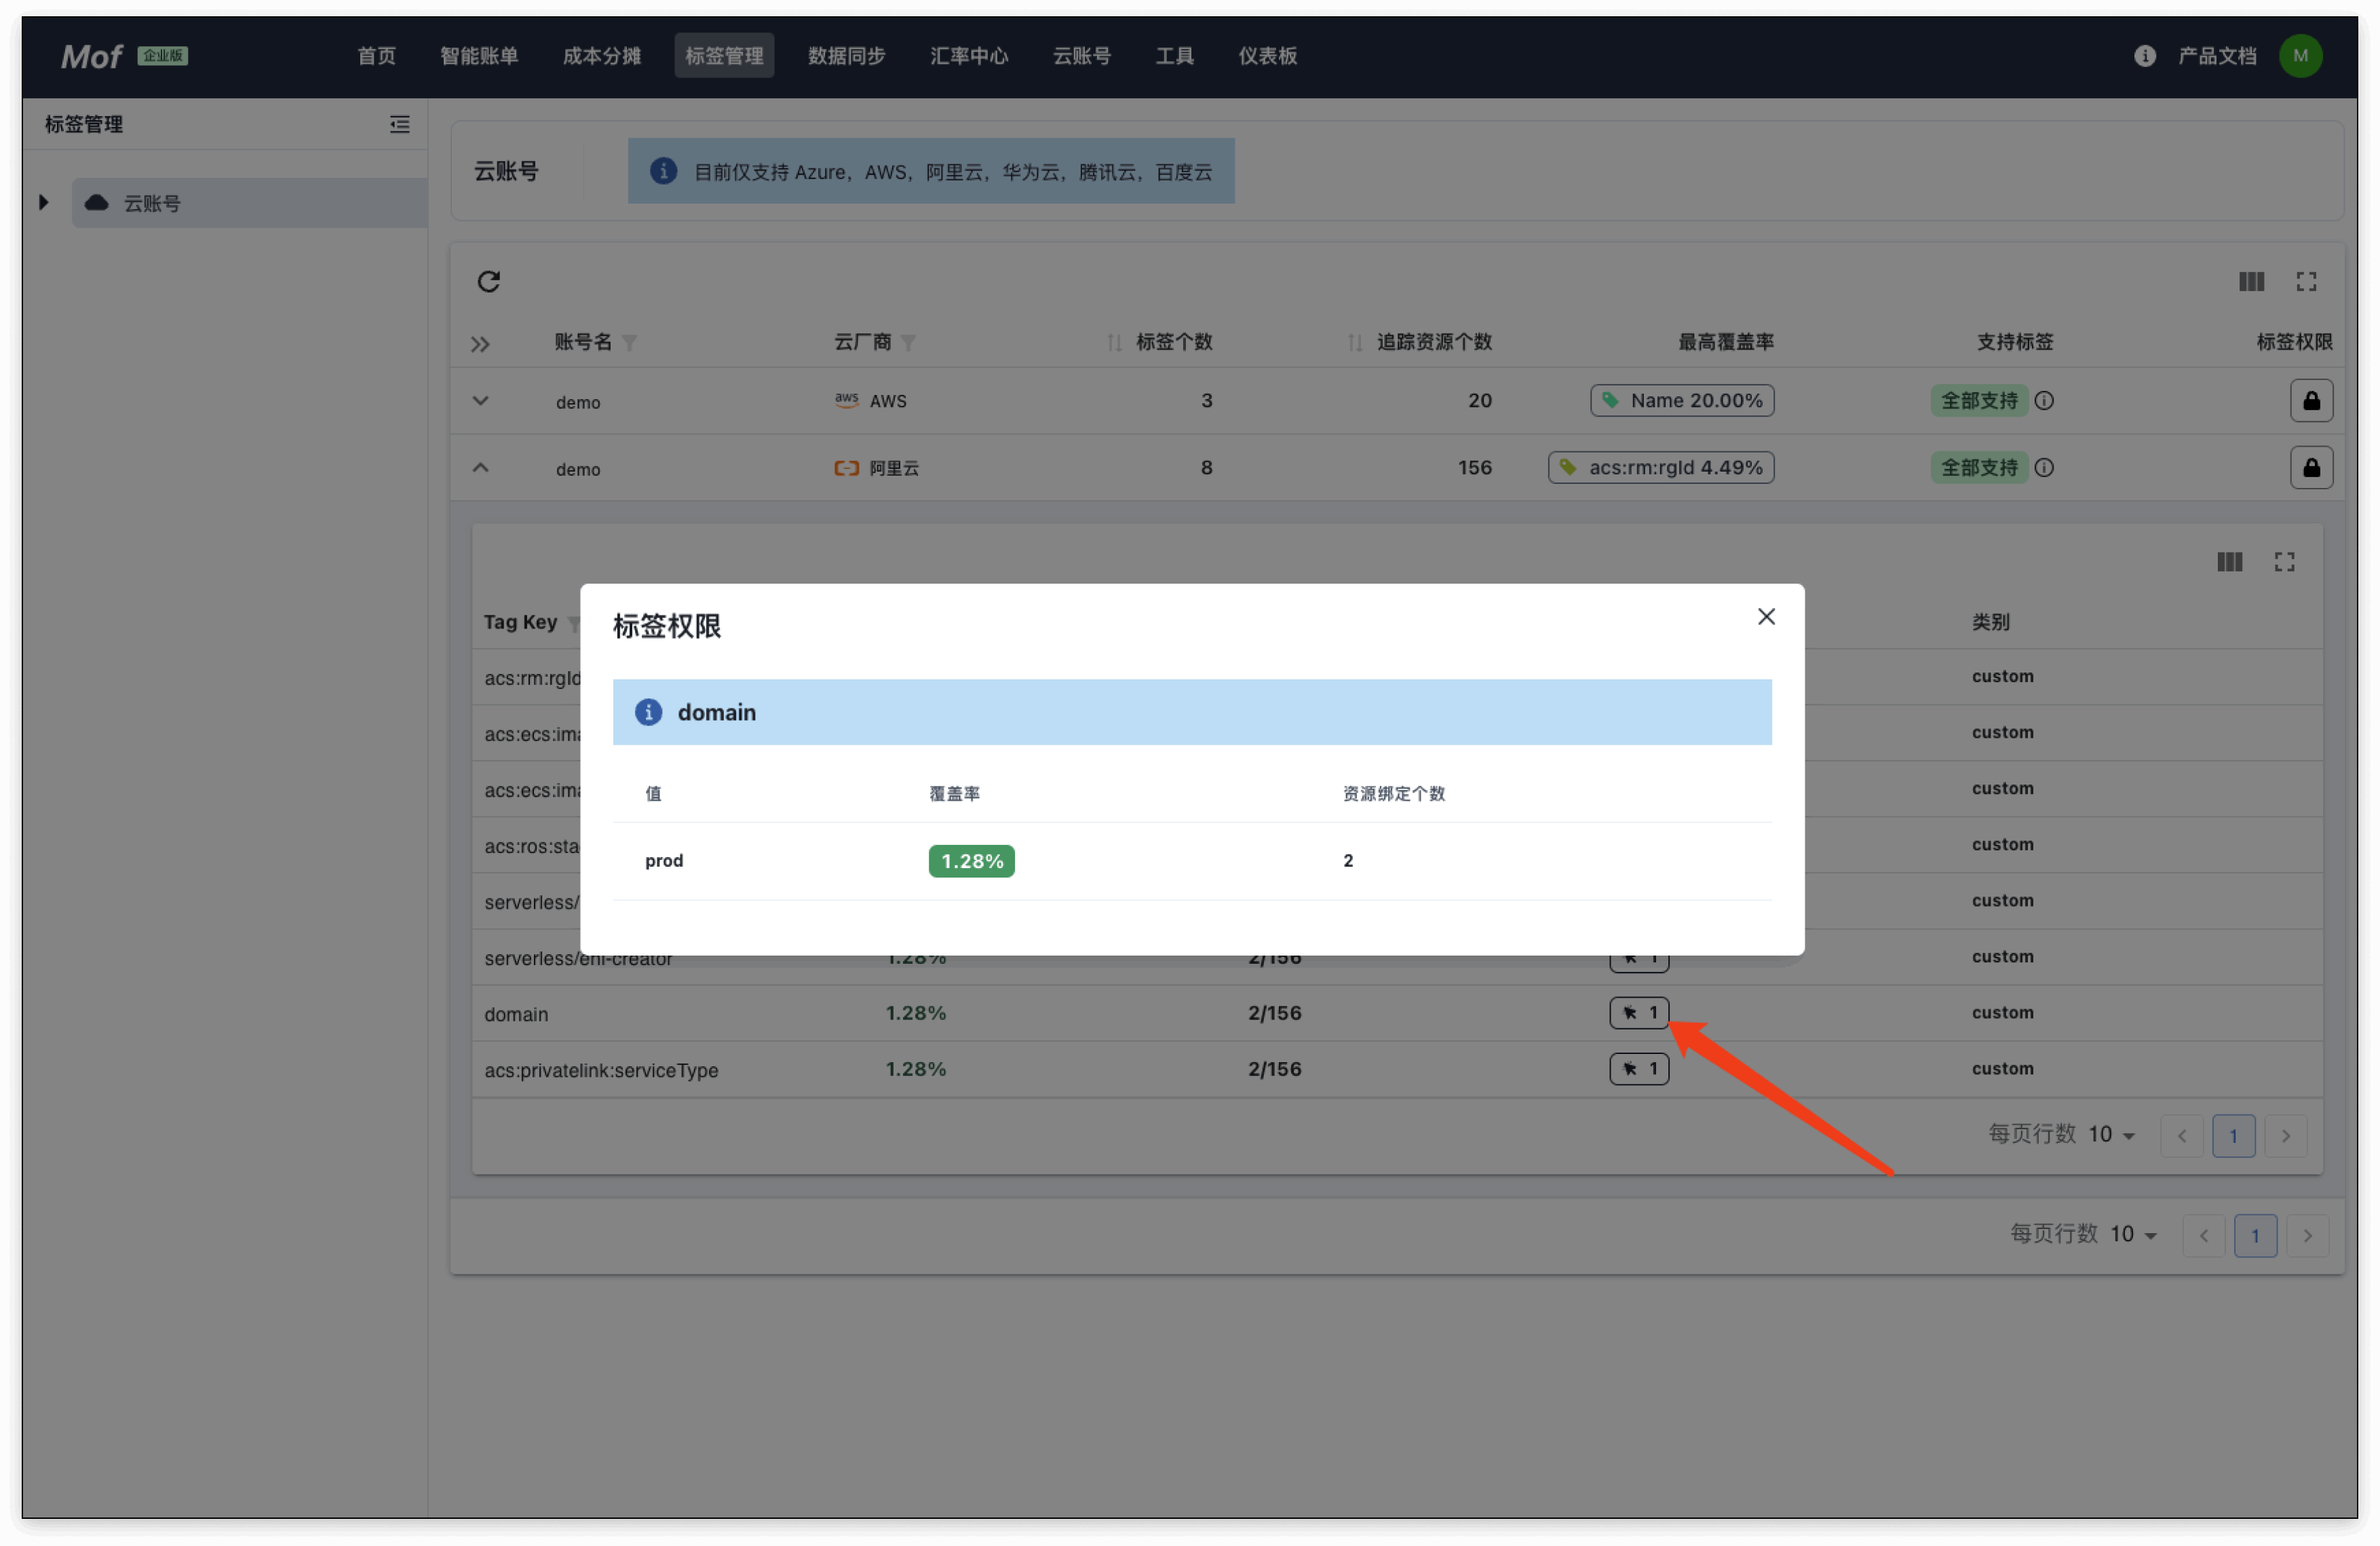Screen dimensions: 2380x1546
Task: Expand all rows with double chevron
Action: click(480, 344)
